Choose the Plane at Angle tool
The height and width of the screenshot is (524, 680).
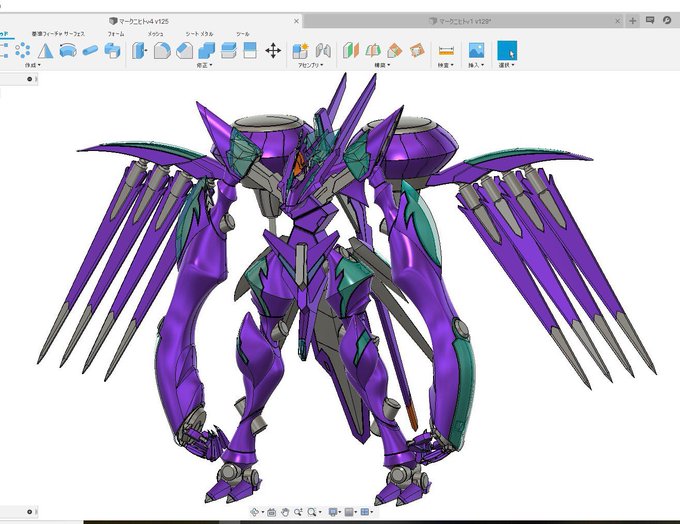point(373,51)
